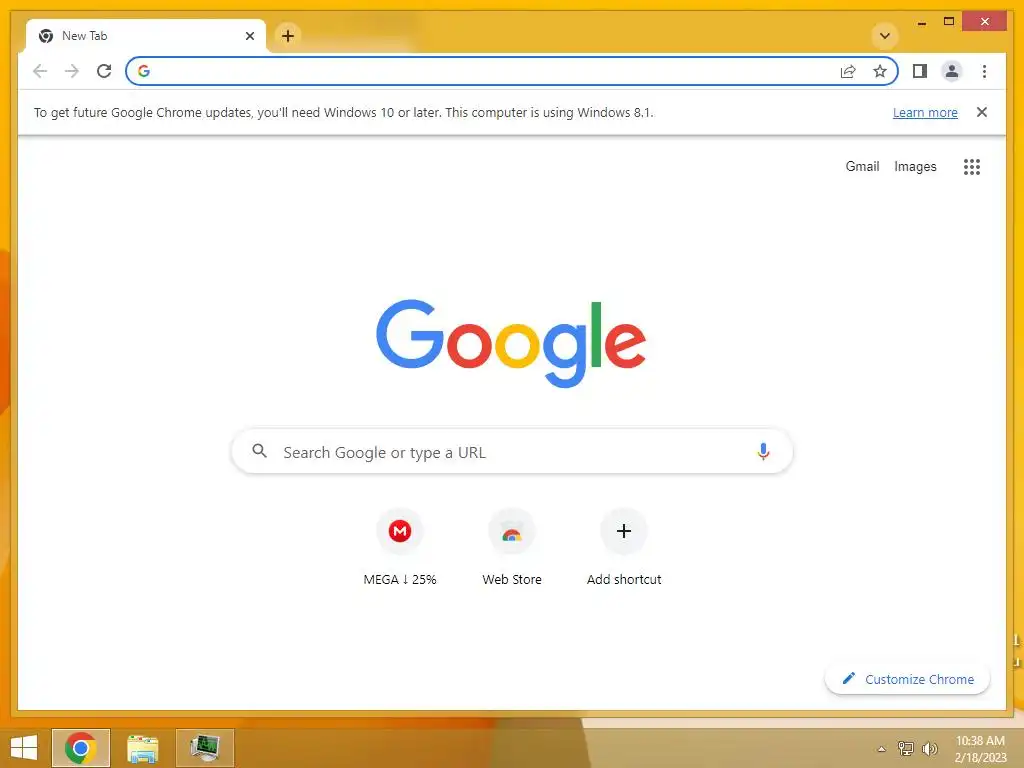Open the taskbar clock and date
This screenshot has height=768, width=1024.
click(980, 749)
